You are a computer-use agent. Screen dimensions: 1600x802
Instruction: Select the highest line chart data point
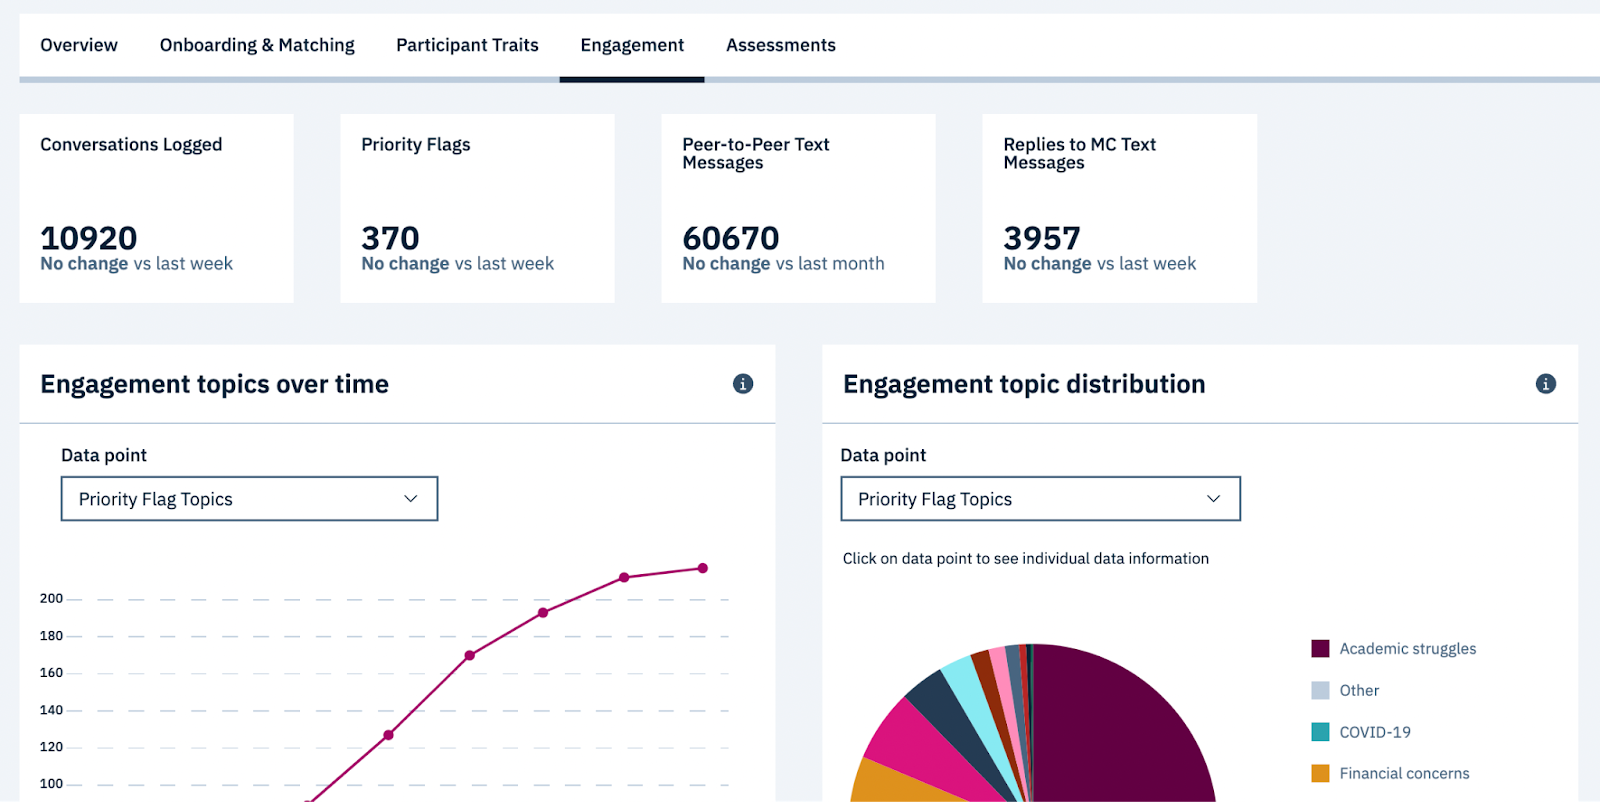(x=703, y=568)
